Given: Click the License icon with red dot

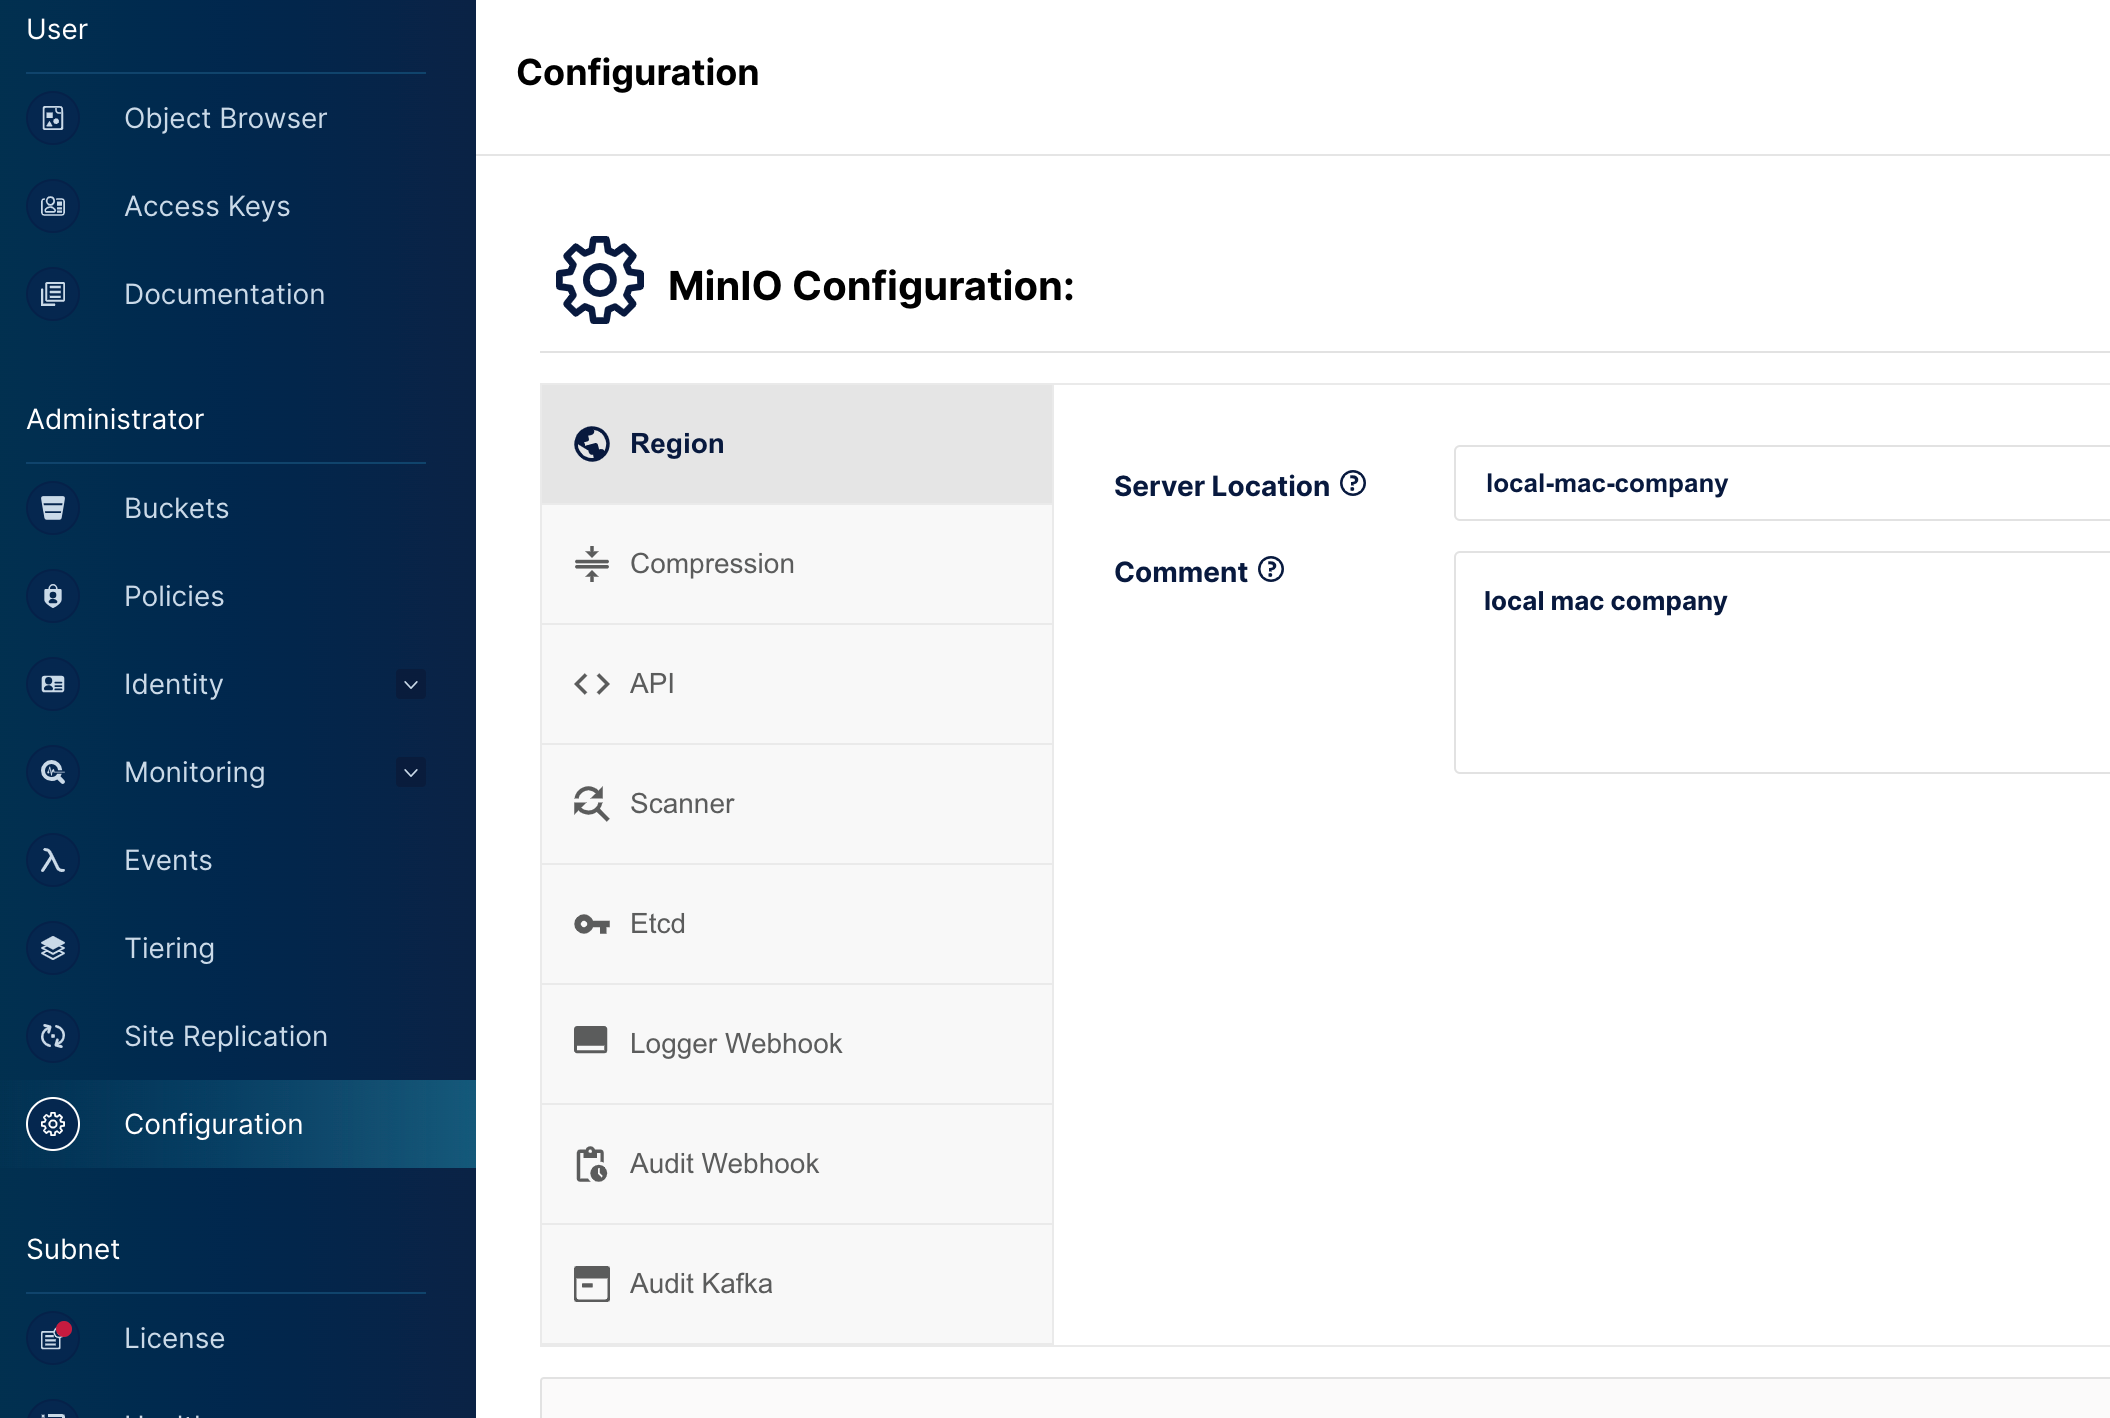Looking at the screenshot, I should (x=53, y=1338).
